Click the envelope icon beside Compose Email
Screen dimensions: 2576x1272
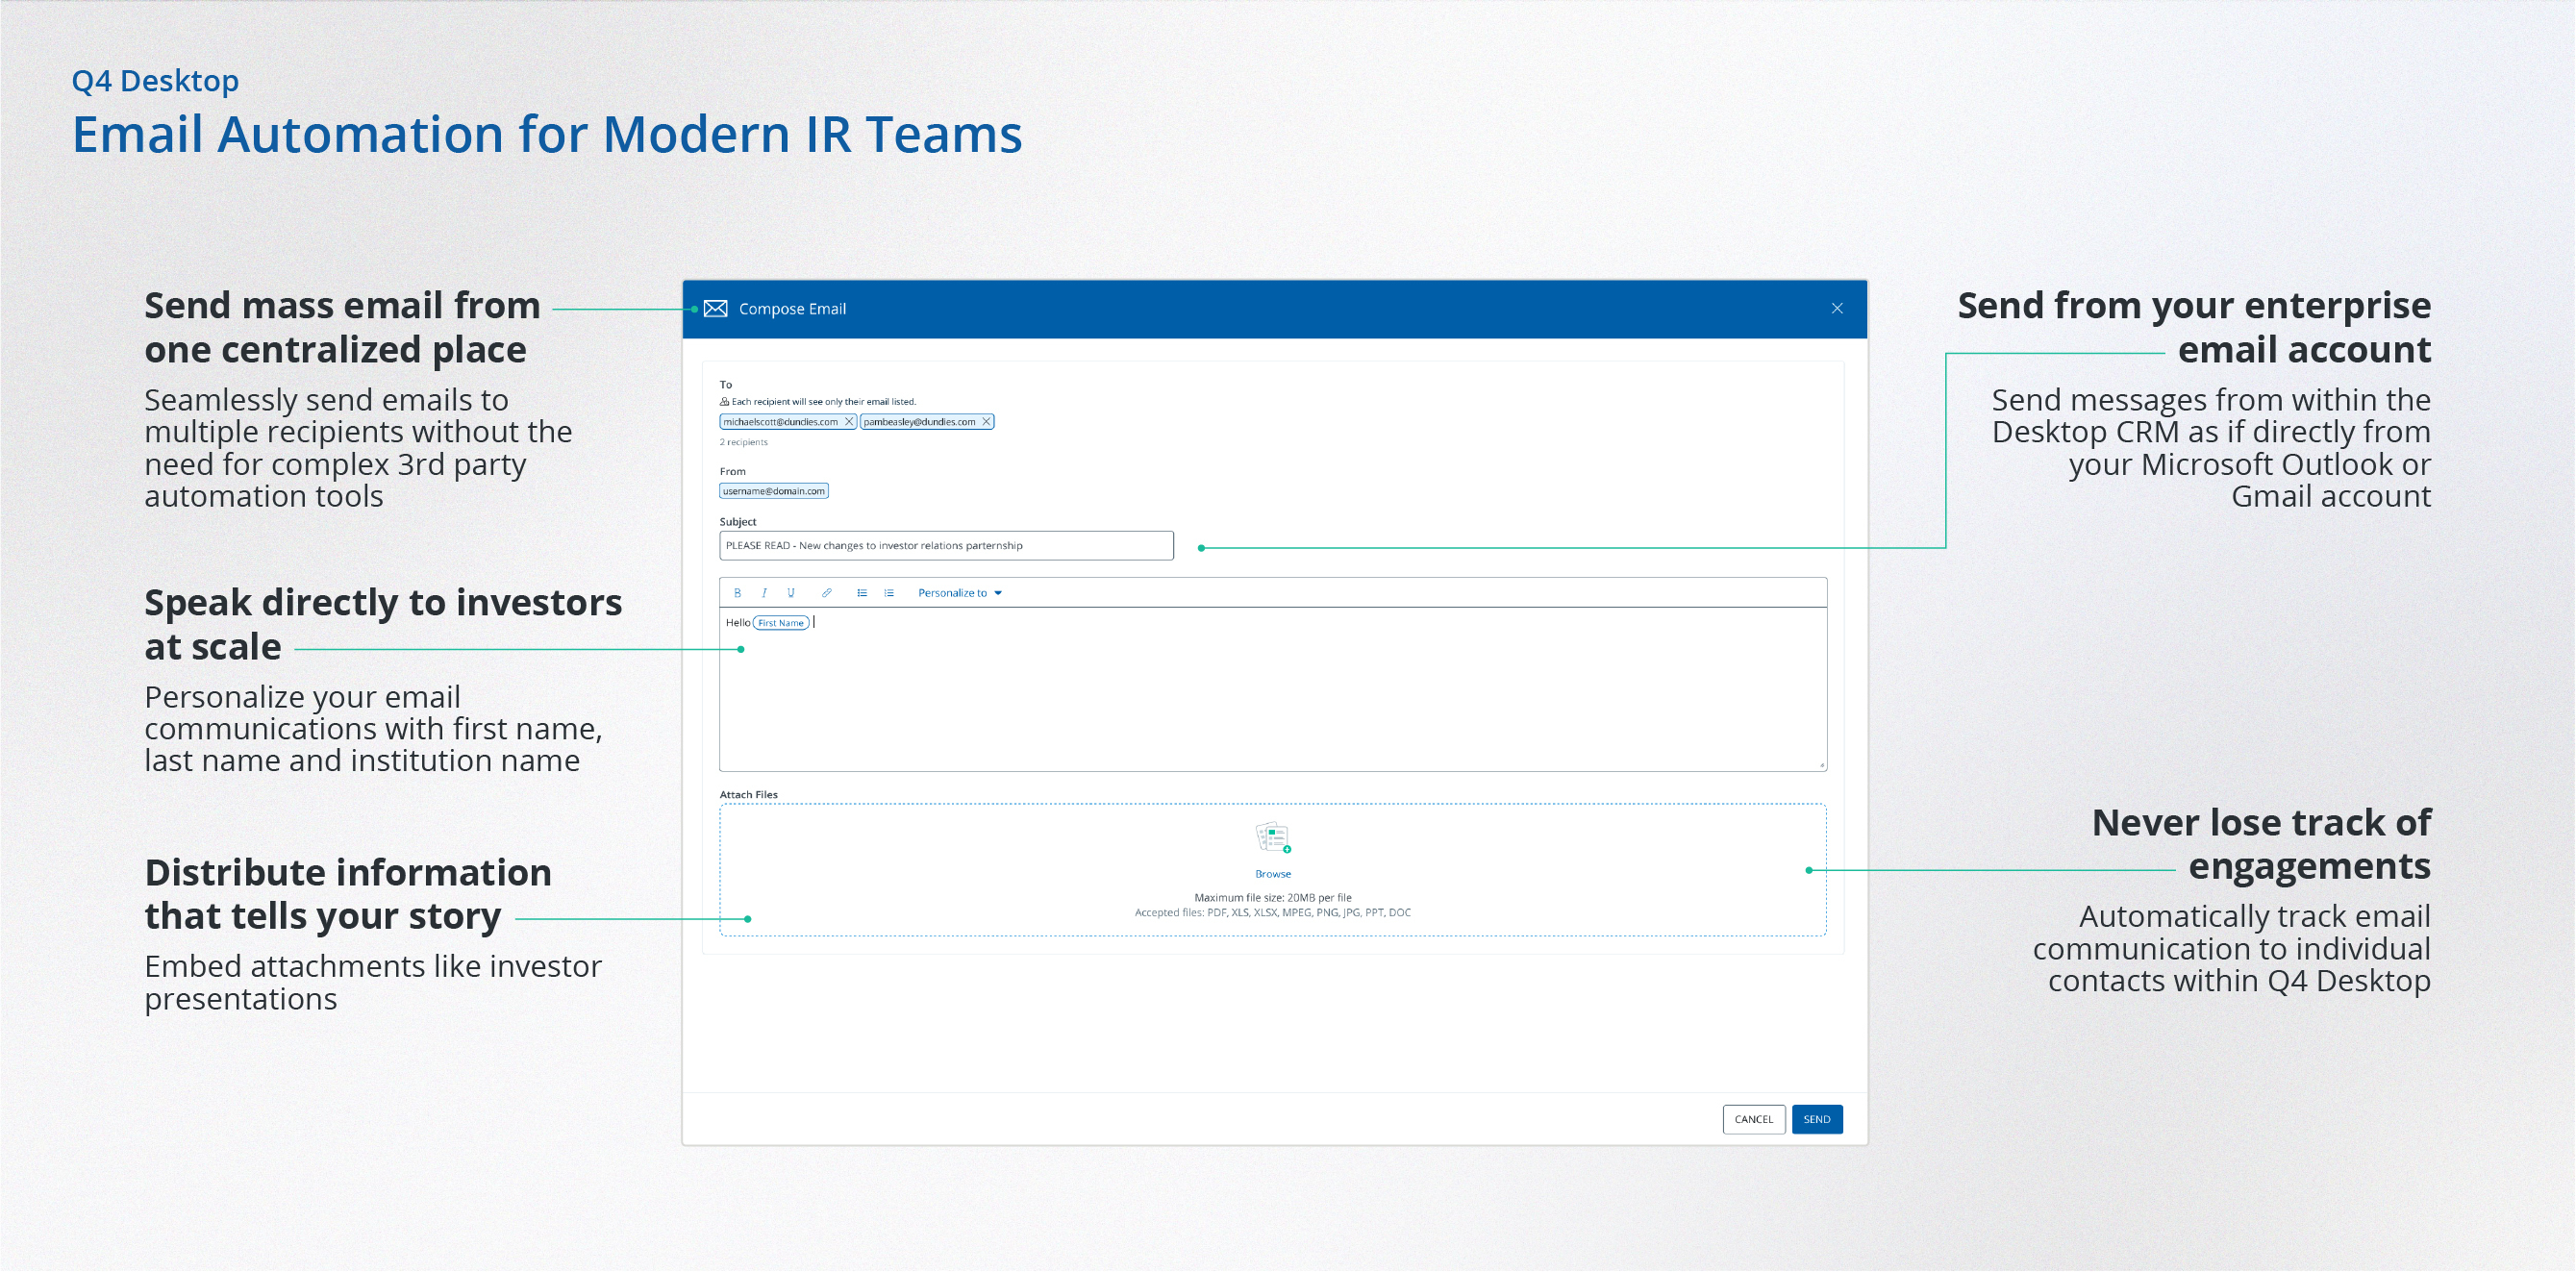[715, 309]
